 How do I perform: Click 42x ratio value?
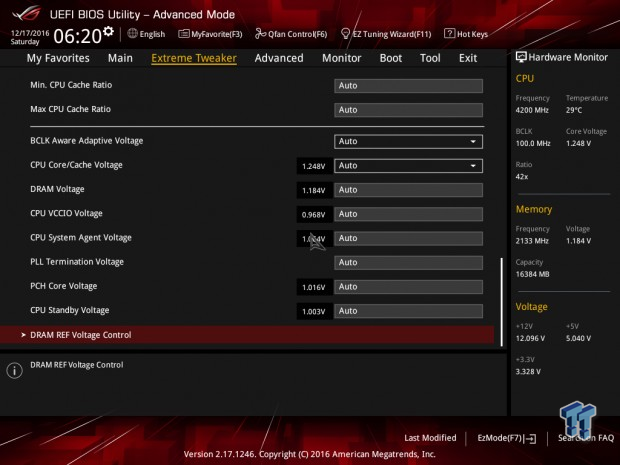[x=522, y=177]
